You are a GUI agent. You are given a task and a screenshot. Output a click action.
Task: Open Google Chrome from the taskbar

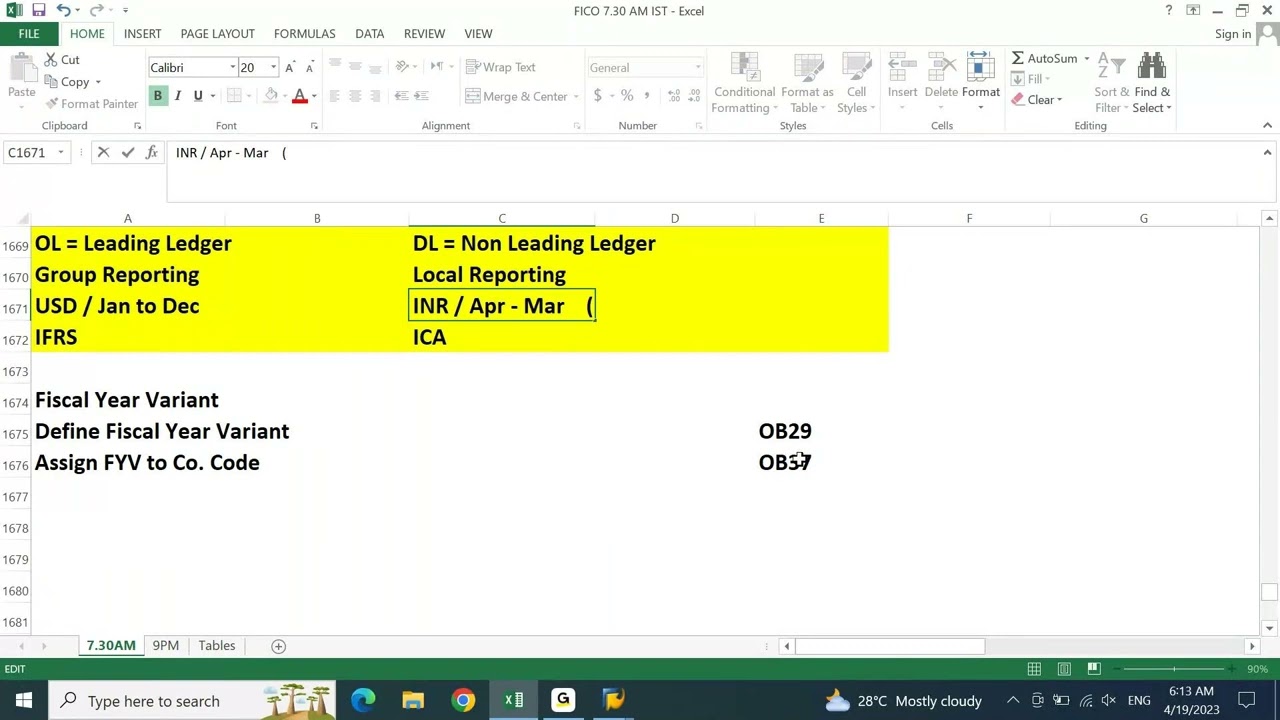click(x=463, y=700)
